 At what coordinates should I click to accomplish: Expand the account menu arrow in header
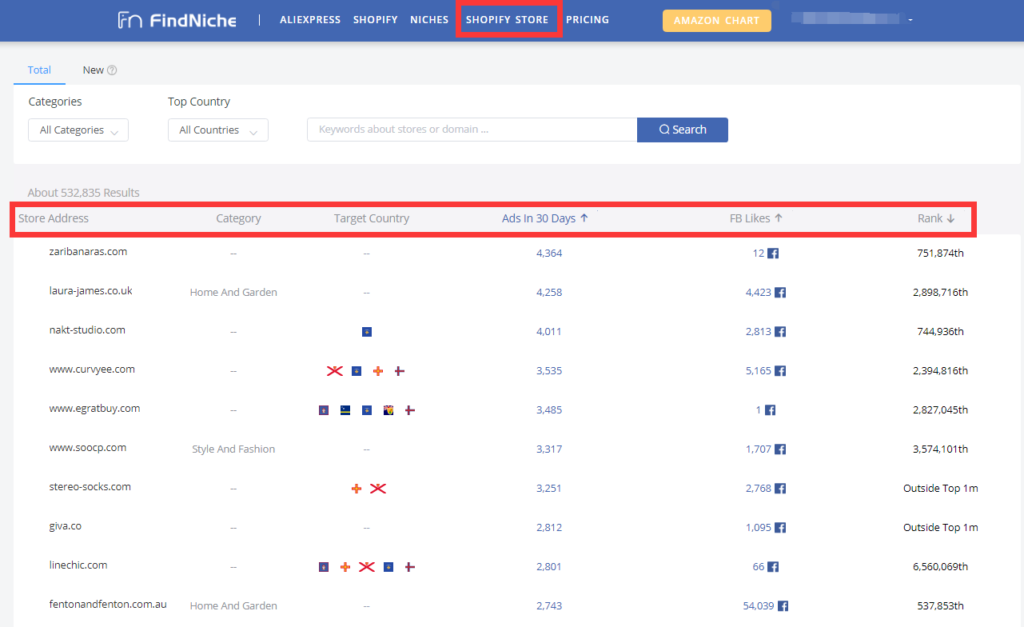(910, 20)
